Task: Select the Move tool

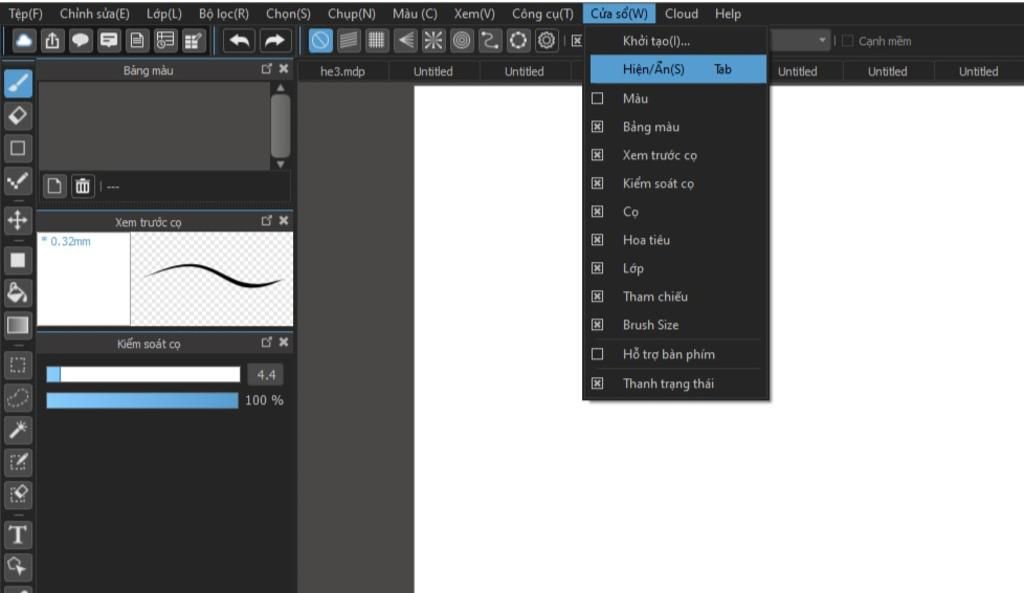Action: [18, 220]
